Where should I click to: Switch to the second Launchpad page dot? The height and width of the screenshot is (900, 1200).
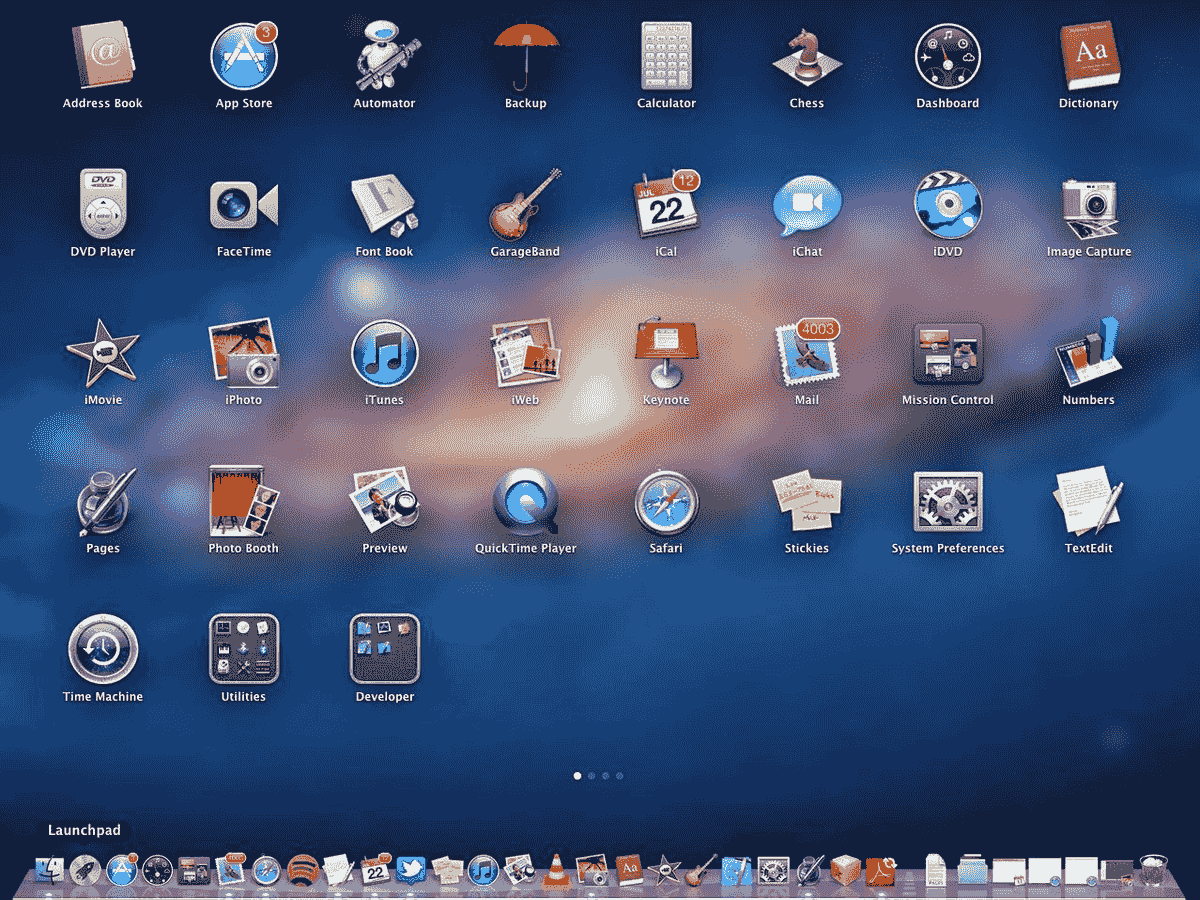[x=590, y=775]
